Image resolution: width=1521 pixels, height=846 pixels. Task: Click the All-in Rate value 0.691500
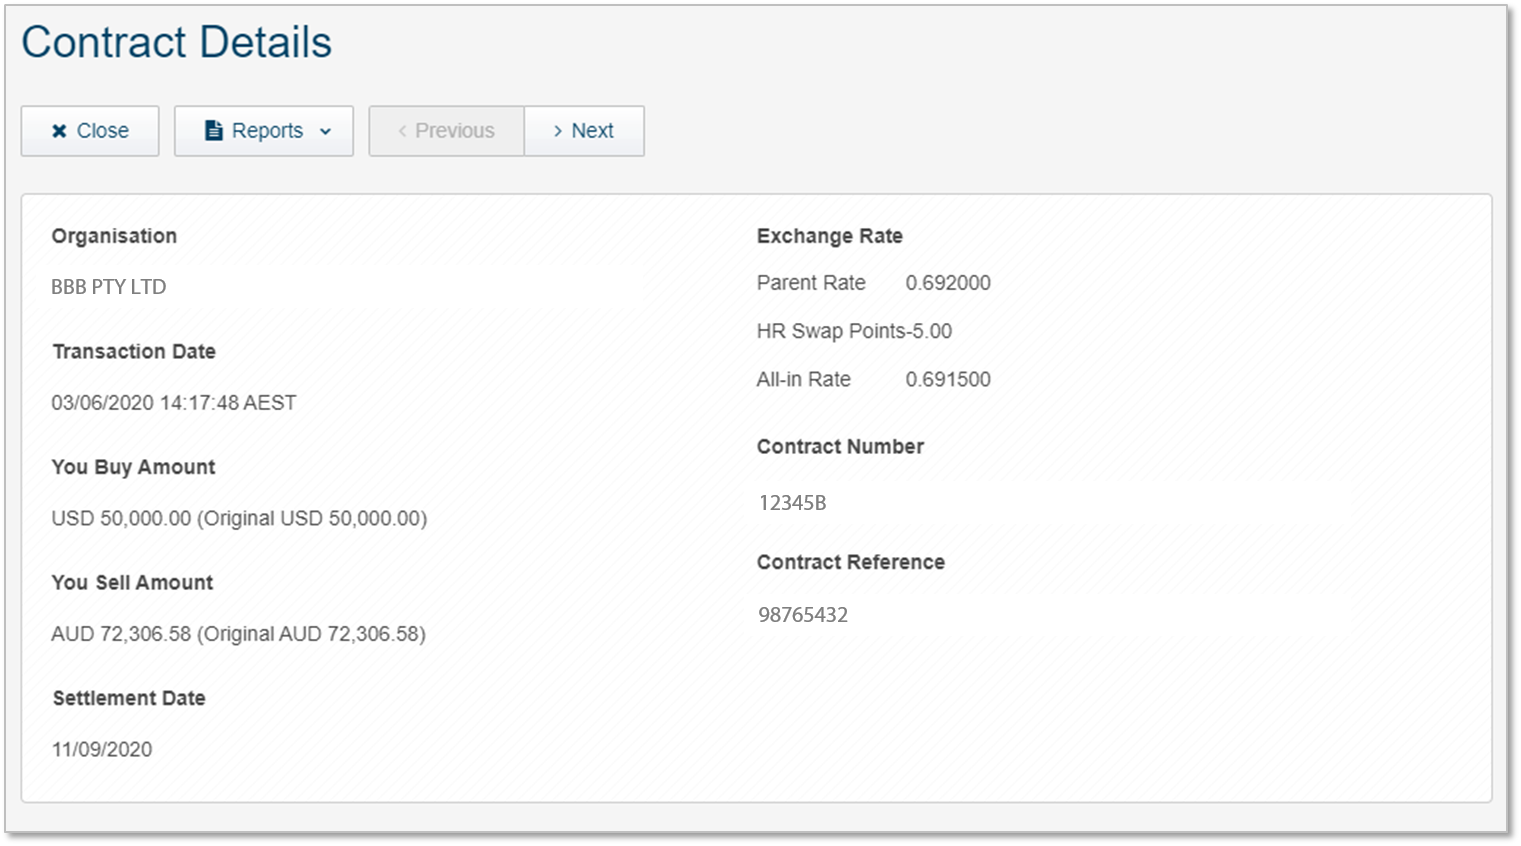[948, 380]
